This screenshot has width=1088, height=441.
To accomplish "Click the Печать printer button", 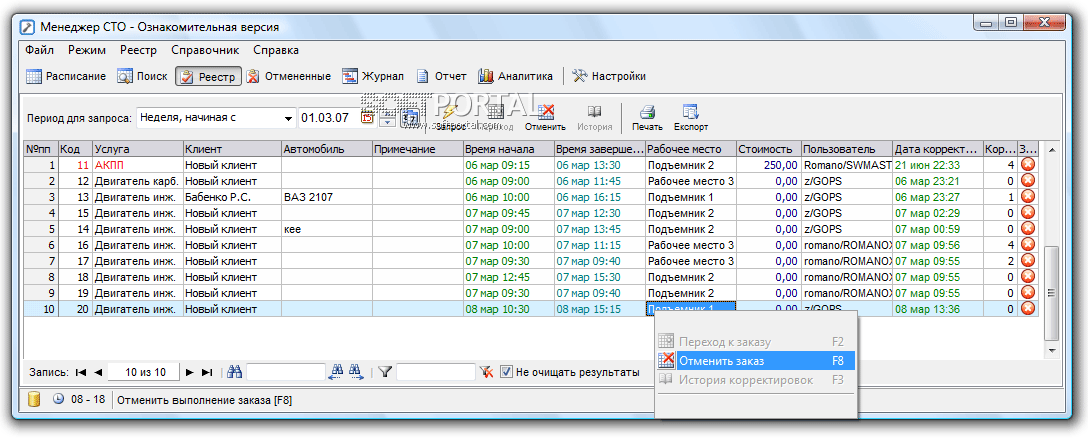I will tap(647, 118).
